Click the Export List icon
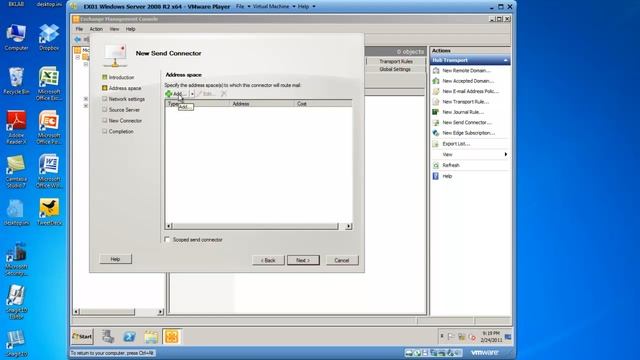The height and width of the screenshot is (360, 640). (436, 144)
